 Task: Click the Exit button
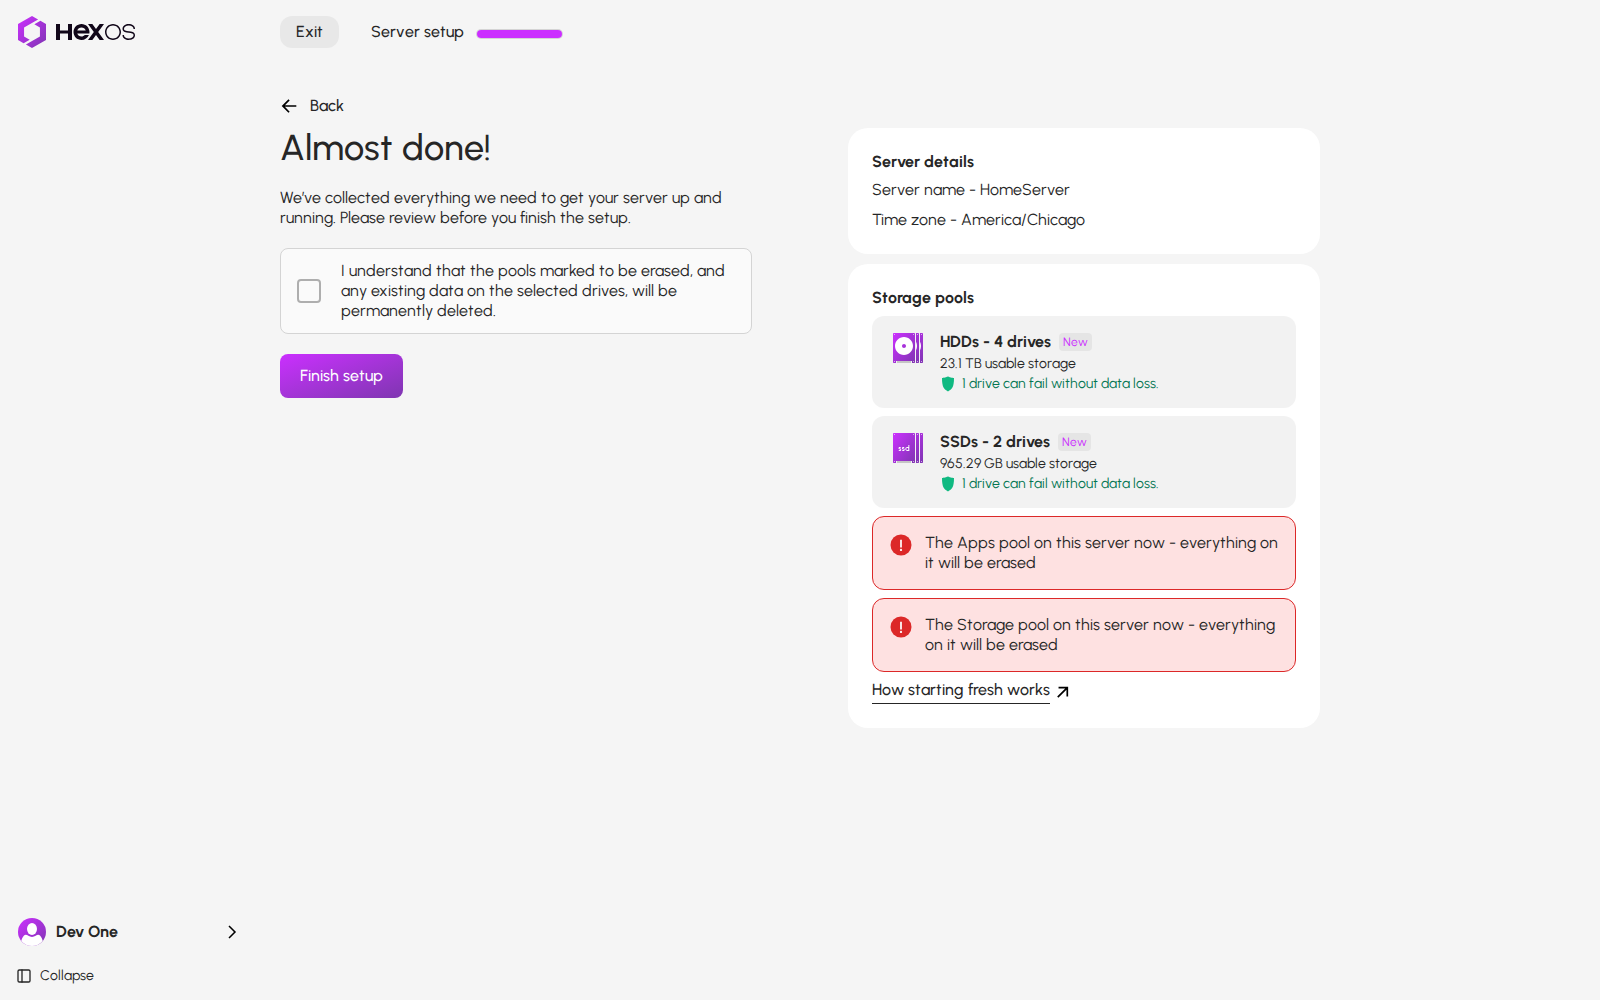[309, 32]
